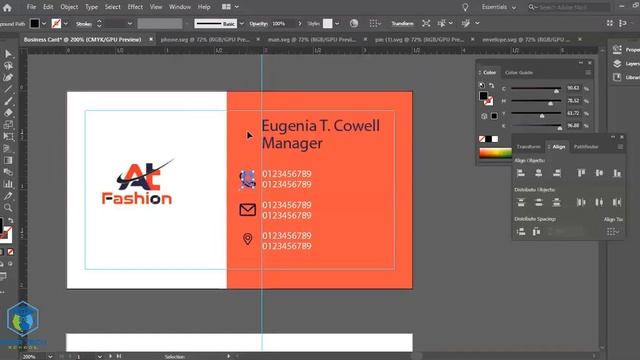Screen dimensions: 640x360
Task: Click the Vertical Align Center icon
Action: click(599, 173)
